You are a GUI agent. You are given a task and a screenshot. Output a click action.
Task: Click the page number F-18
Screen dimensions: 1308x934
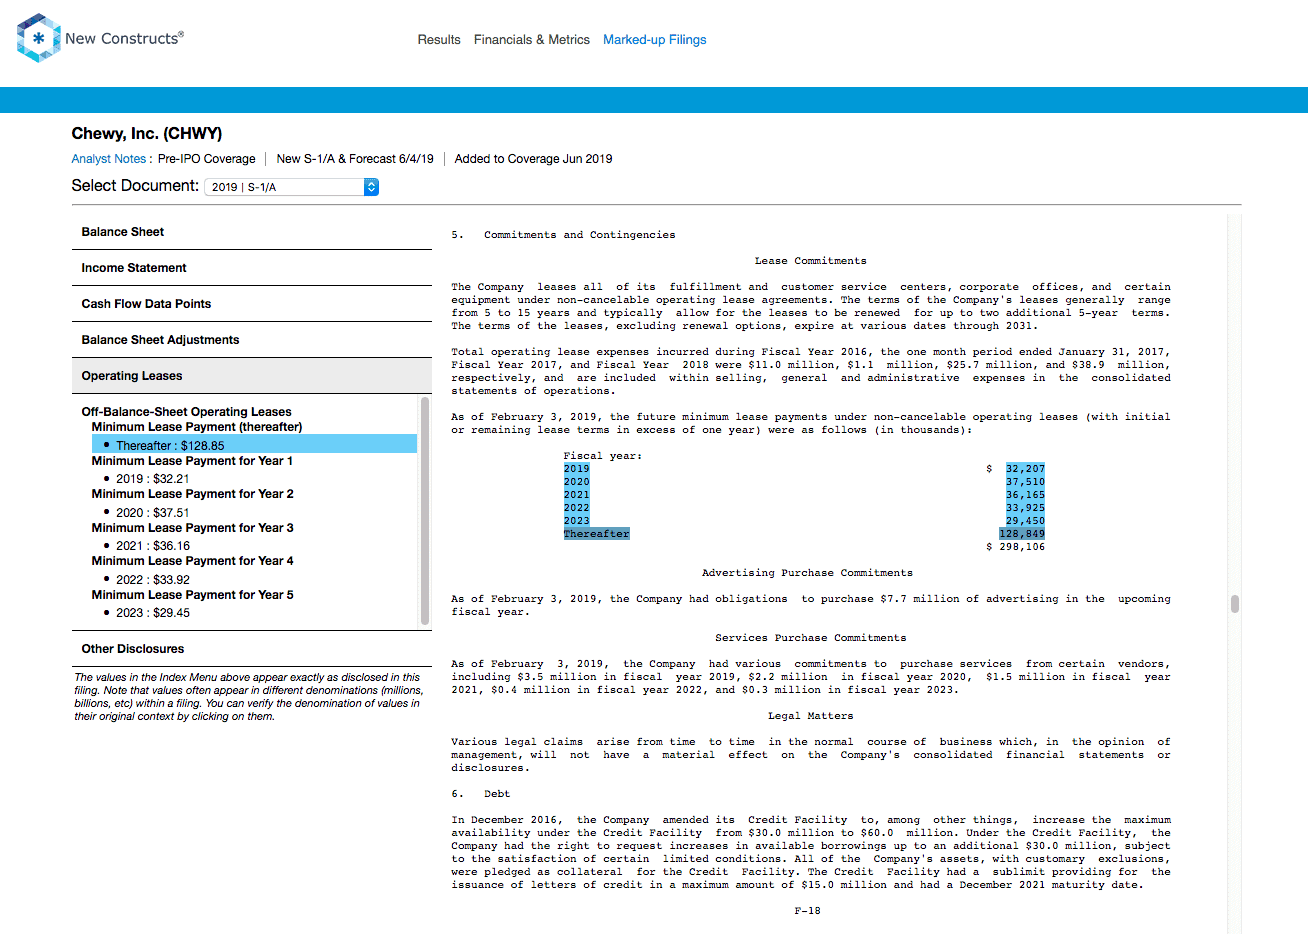[x=807, y=911]
